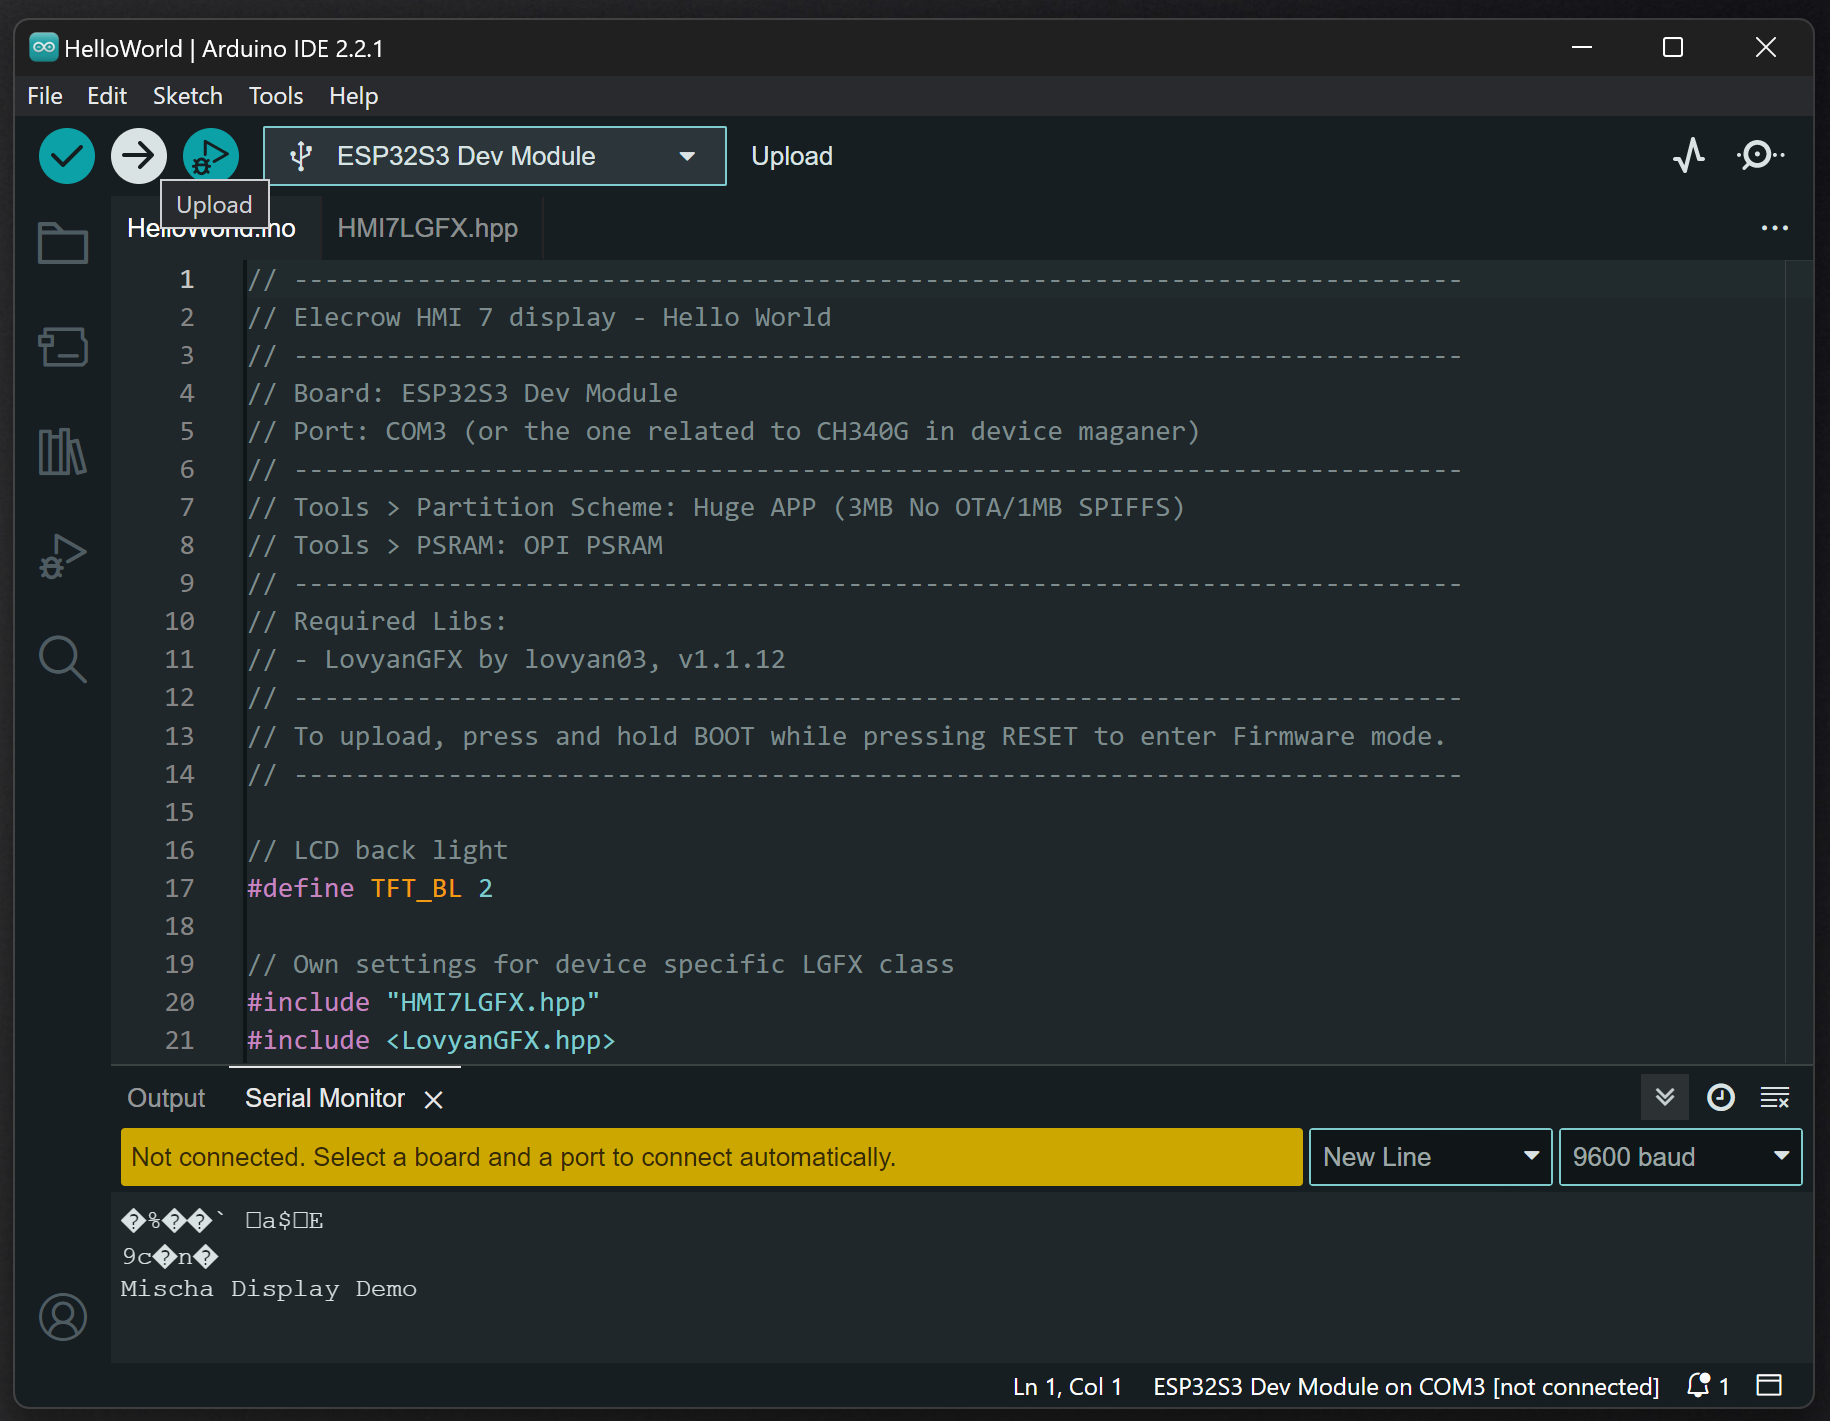Click the serial message input field
The width and height of the screenshot is (1830, 1422).
pyautogui.click(x=711, y=1157)
